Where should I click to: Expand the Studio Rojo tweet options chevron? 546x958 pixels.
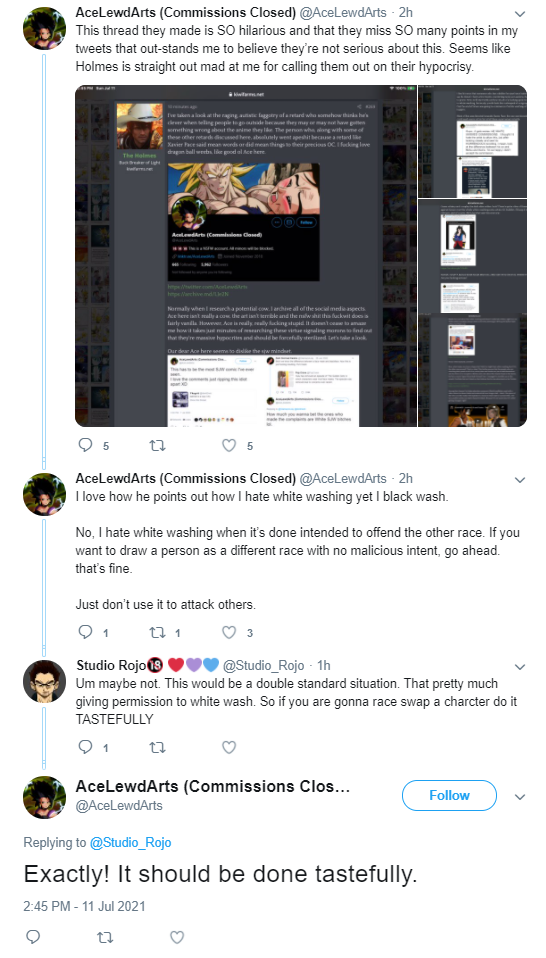[x=520, y=667]
